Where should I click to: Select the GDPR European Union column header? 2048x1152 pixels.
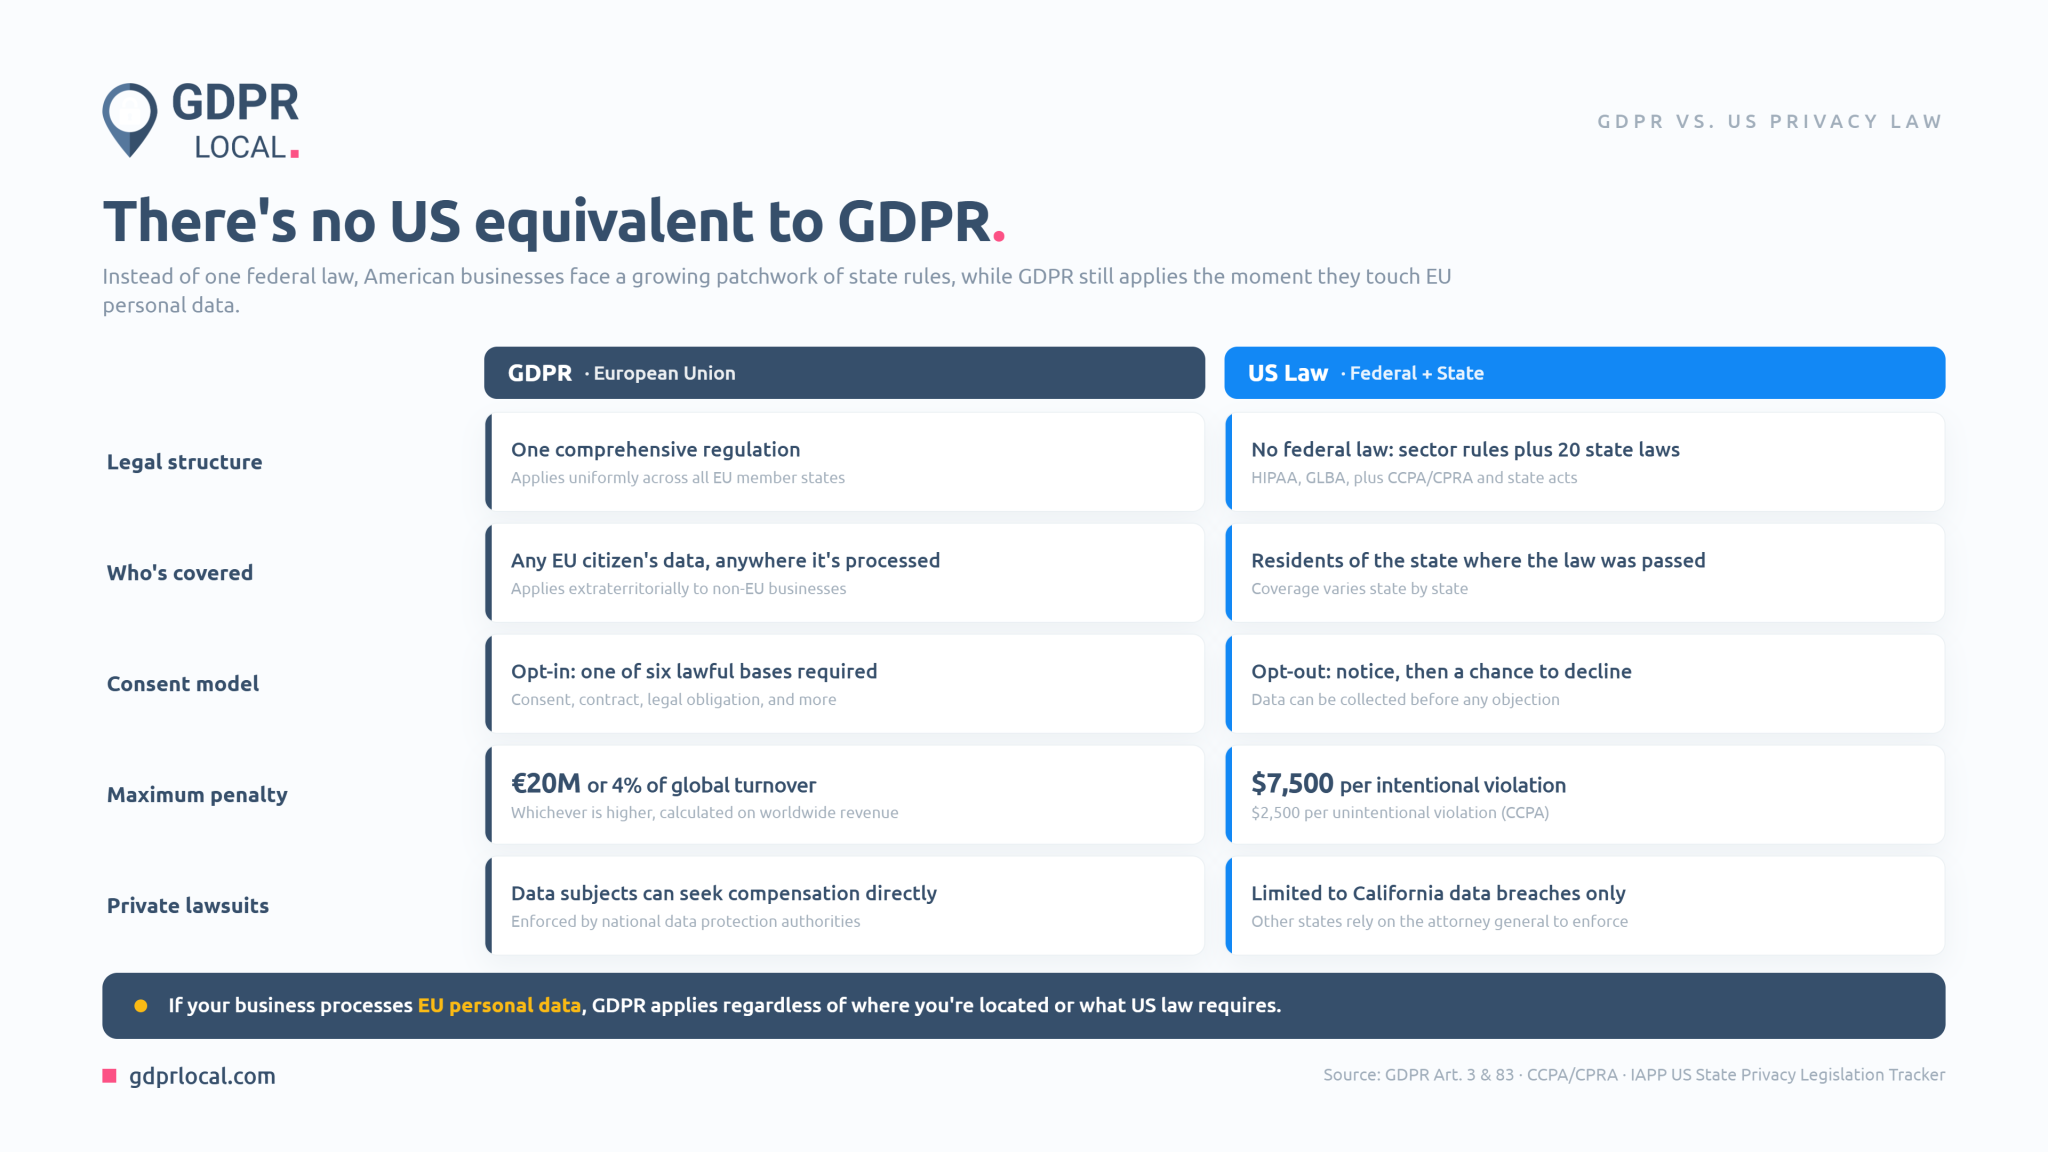pos(844,373)
